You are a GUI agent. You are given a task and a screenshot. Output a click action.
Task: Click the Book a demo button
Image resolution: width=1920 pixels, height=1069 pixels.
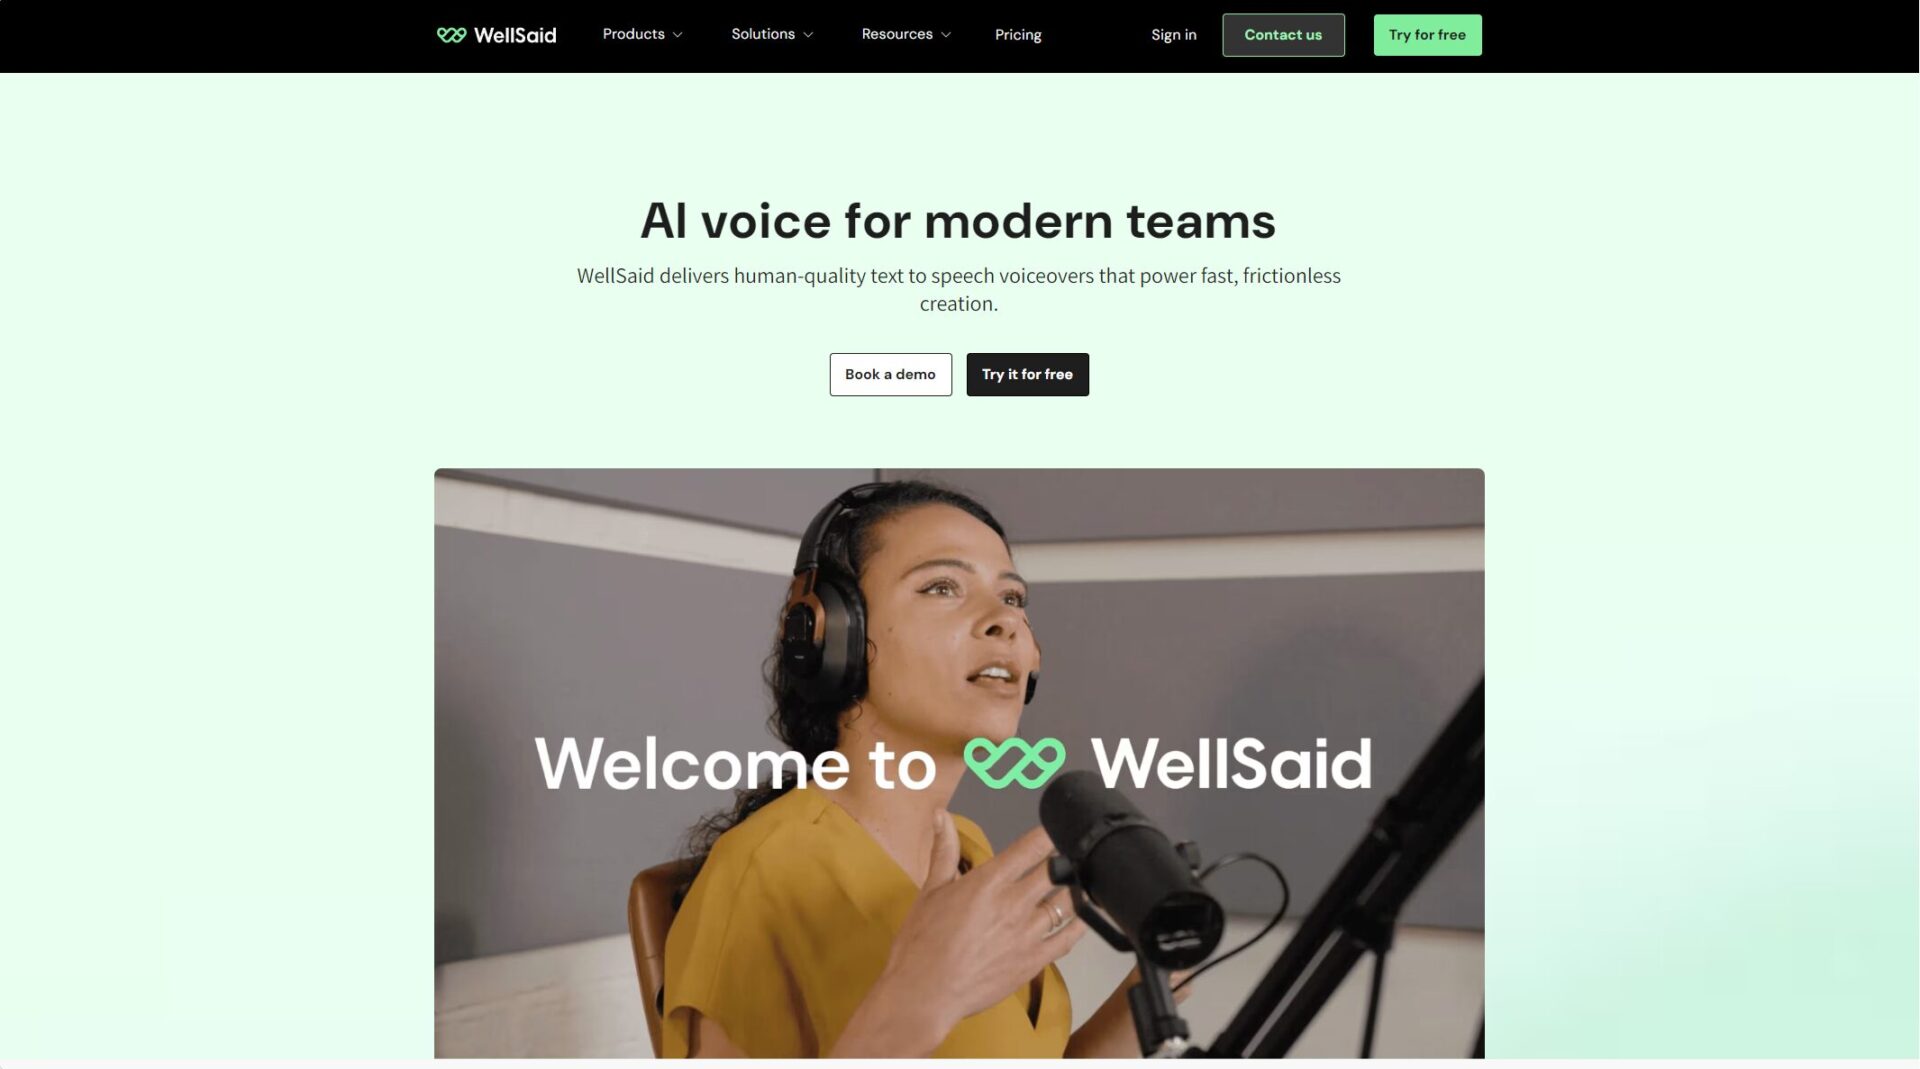point(890,374)
